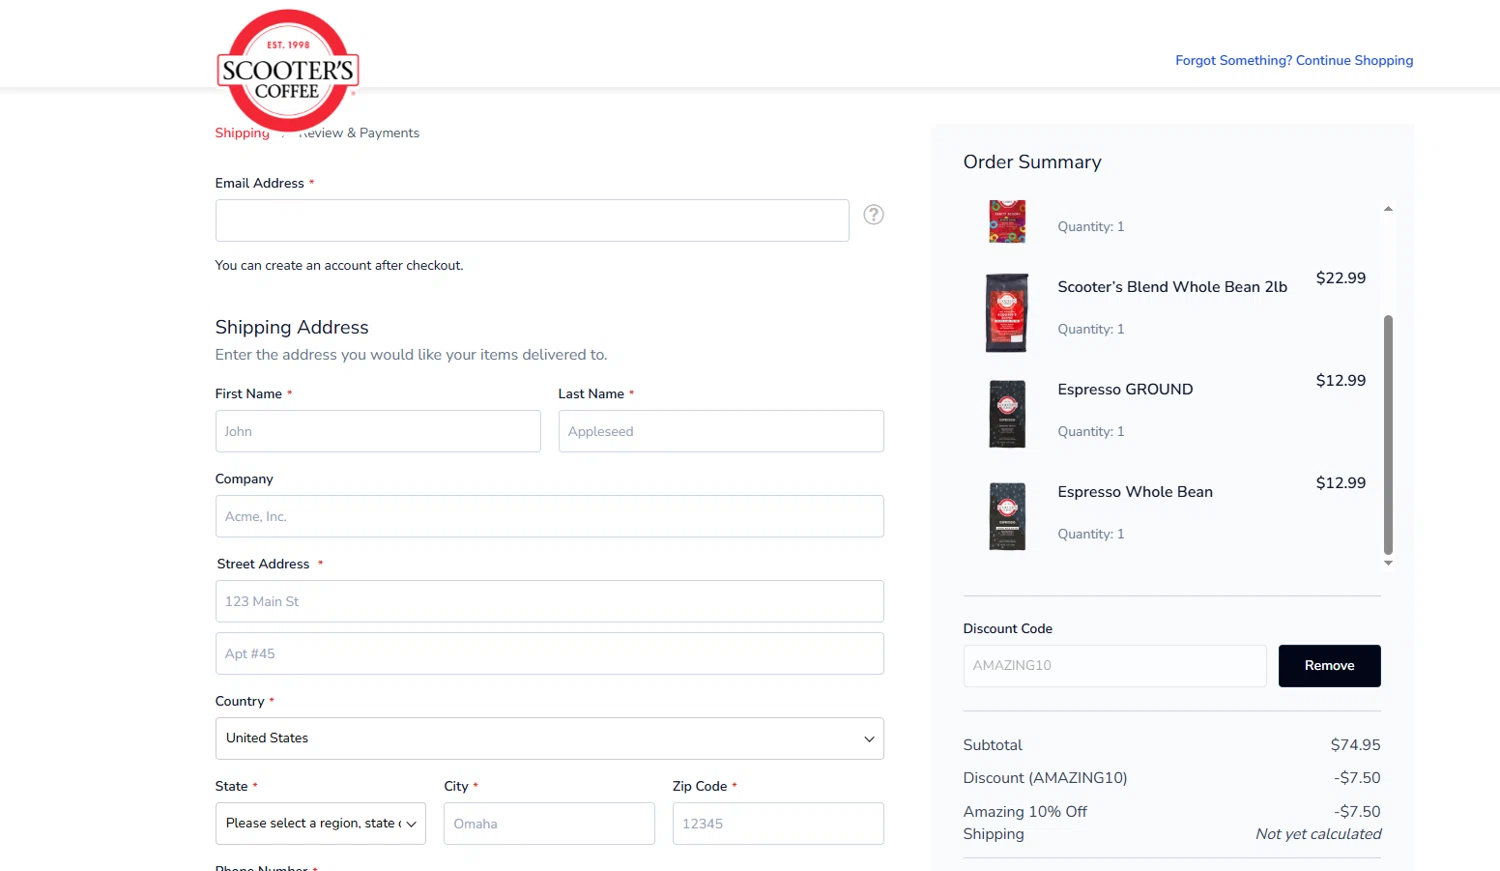Click the Zip Code input field
The image size is (1500, 871).
(778, 823)
